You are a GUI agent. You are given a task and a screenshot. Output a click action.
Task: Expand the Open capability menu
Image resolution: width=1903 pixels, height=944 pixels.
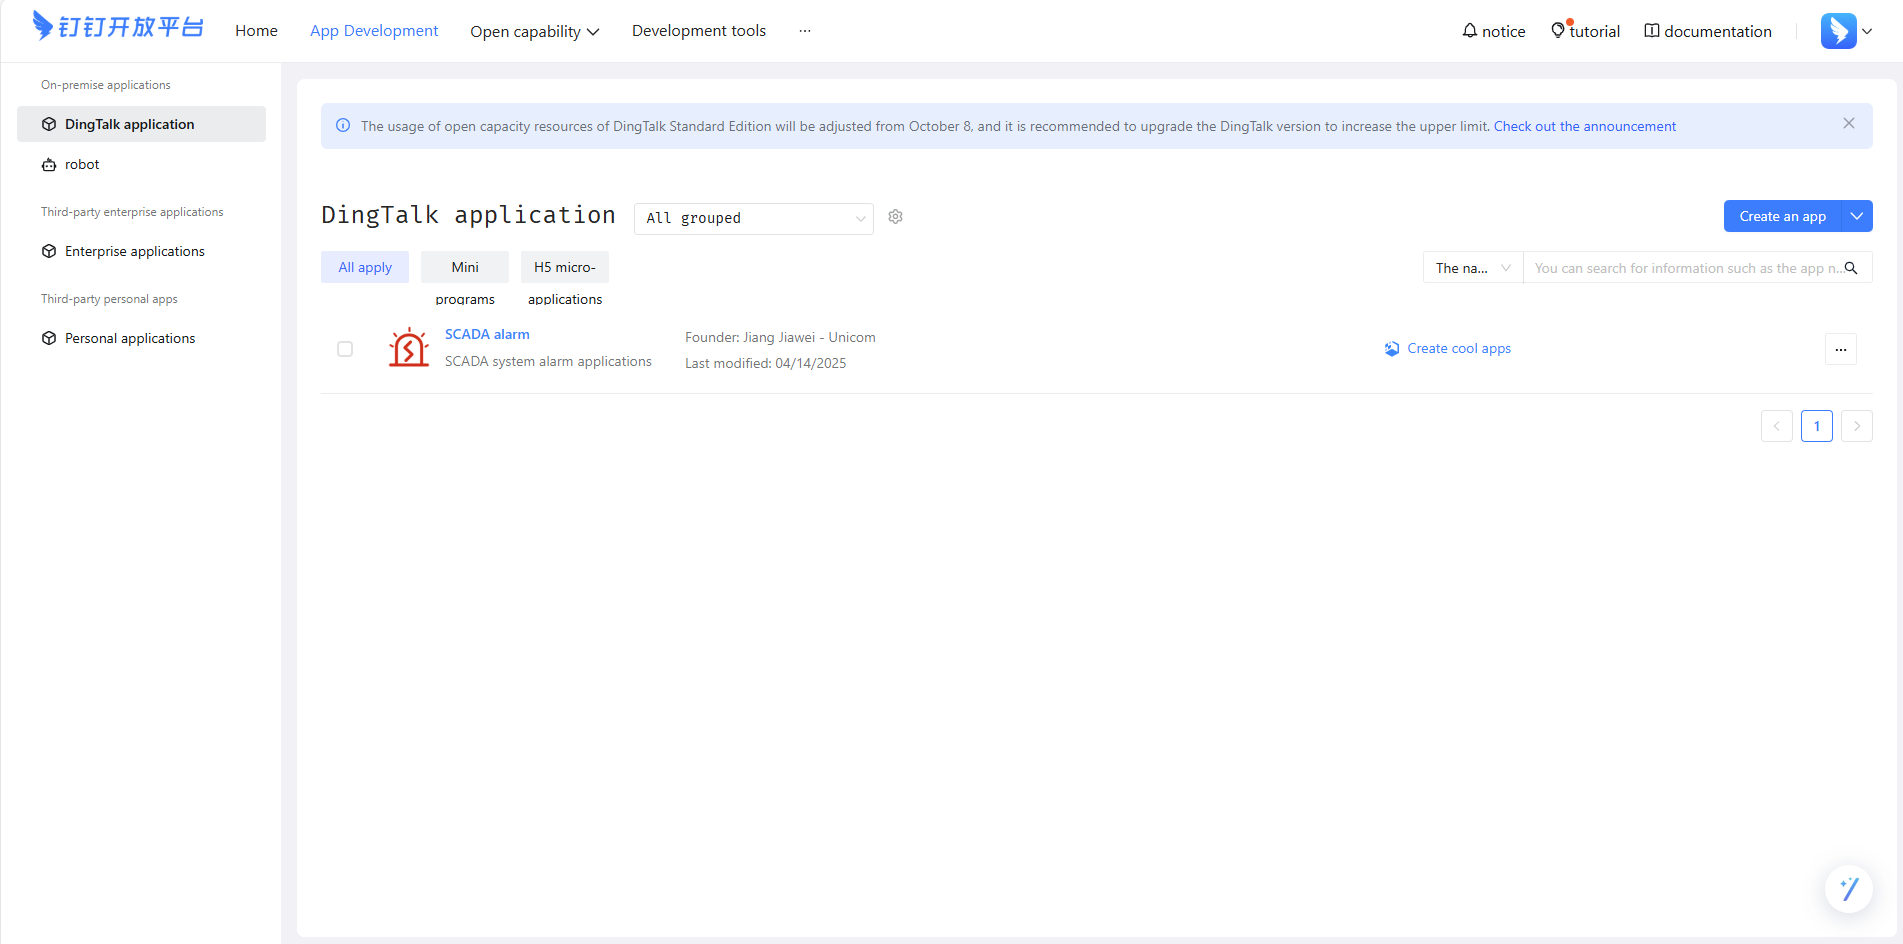pos(534,31)
